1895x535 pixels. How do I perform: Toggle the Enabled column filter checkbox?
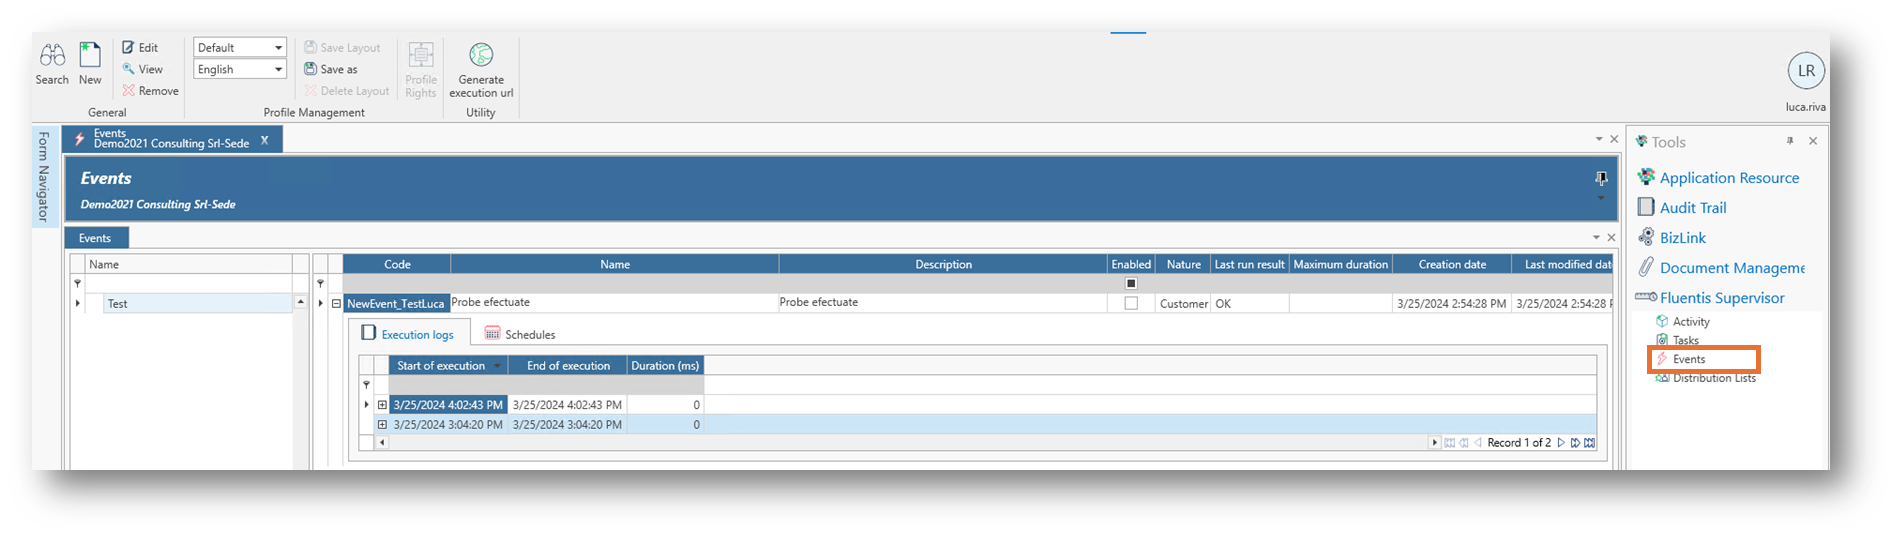coord(1131,284)
